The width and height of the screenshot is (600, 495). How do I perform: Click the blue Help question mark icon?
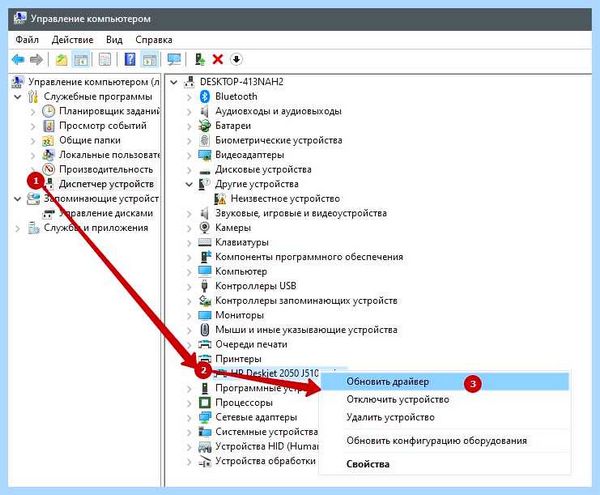(x=130, y=59)
